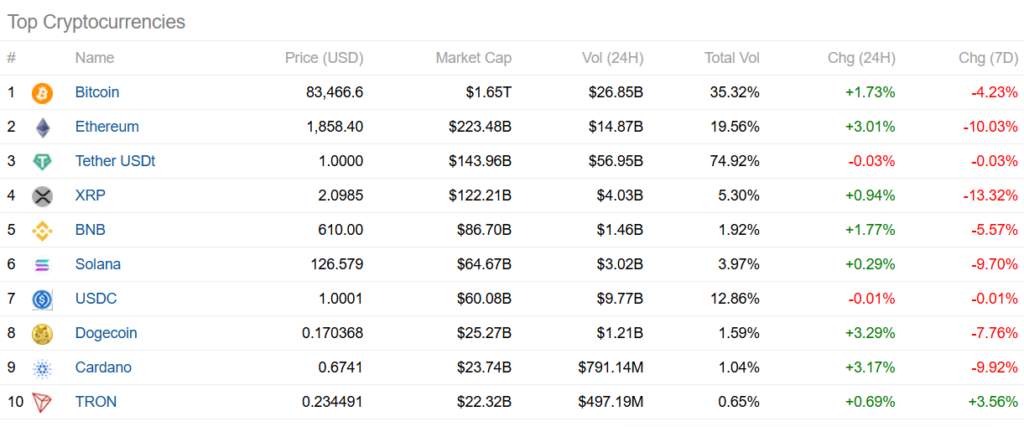The image size is (1024, 427).
Task: Sort by the Vol (24H) column header
Action: tap(613, 58)
